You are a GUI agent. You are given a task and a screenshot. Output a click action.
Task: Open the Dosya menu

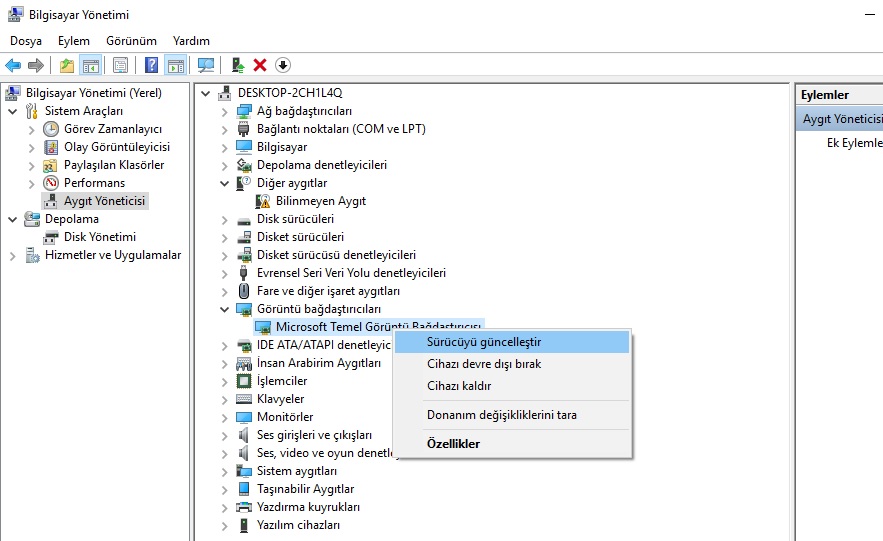pyautogui.click(x=26, y=41)
